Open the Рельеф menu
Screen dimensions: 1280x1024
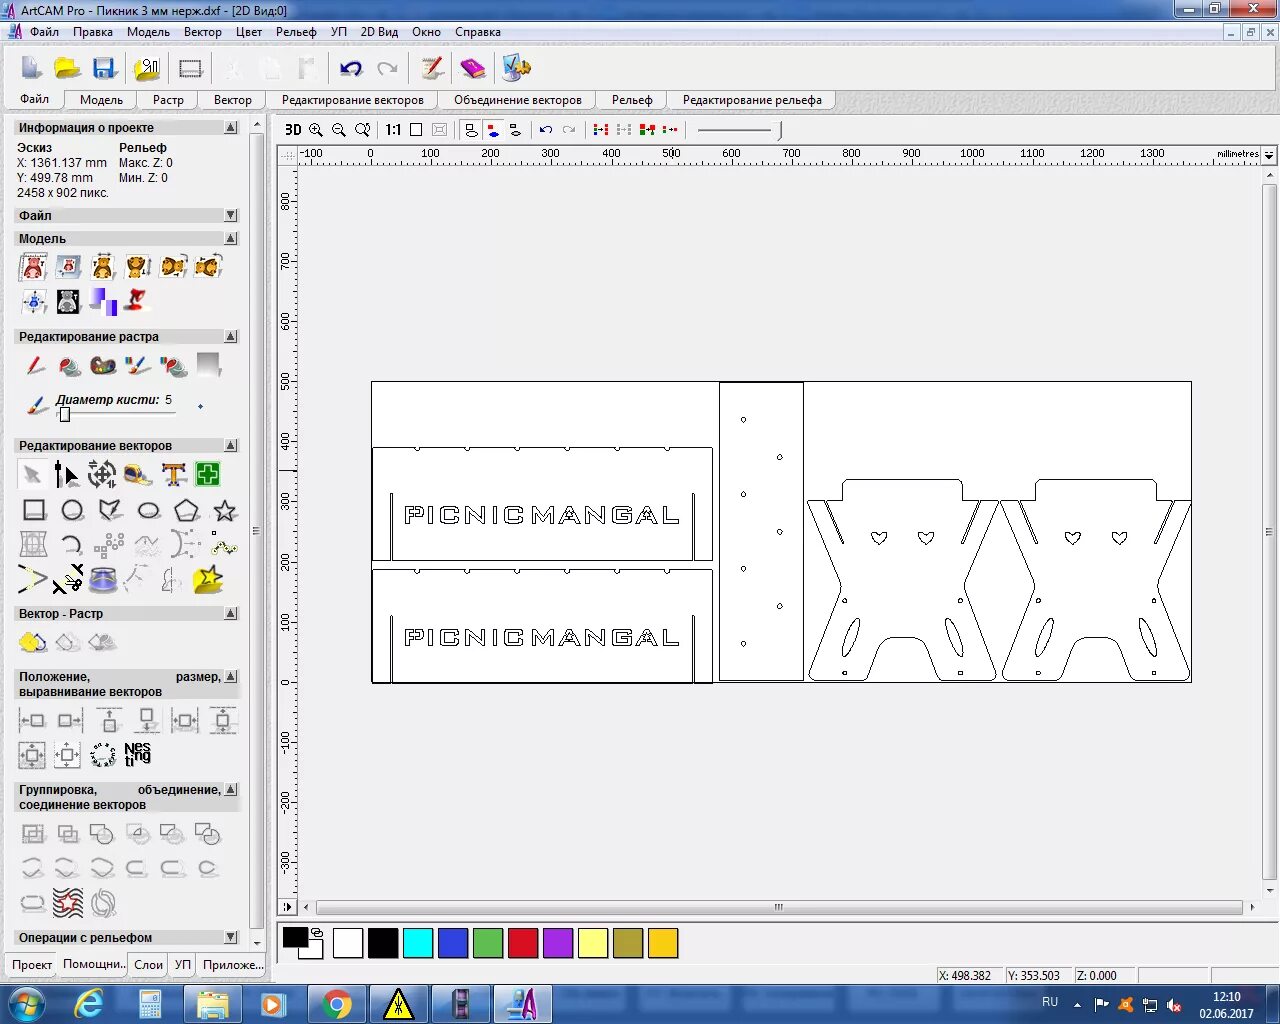(x=296, y=32)
